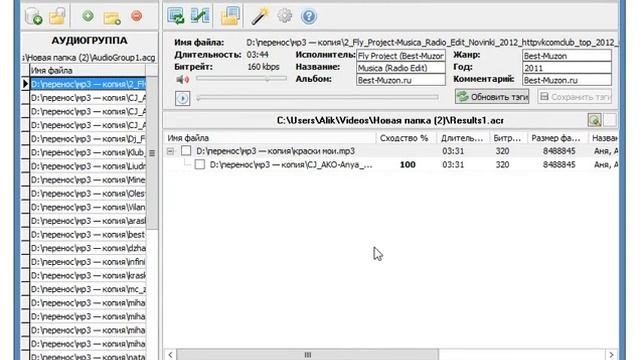640x360 pixels.
Task: Click the audio group Имя файла header
Action: (x=87, y=70)
